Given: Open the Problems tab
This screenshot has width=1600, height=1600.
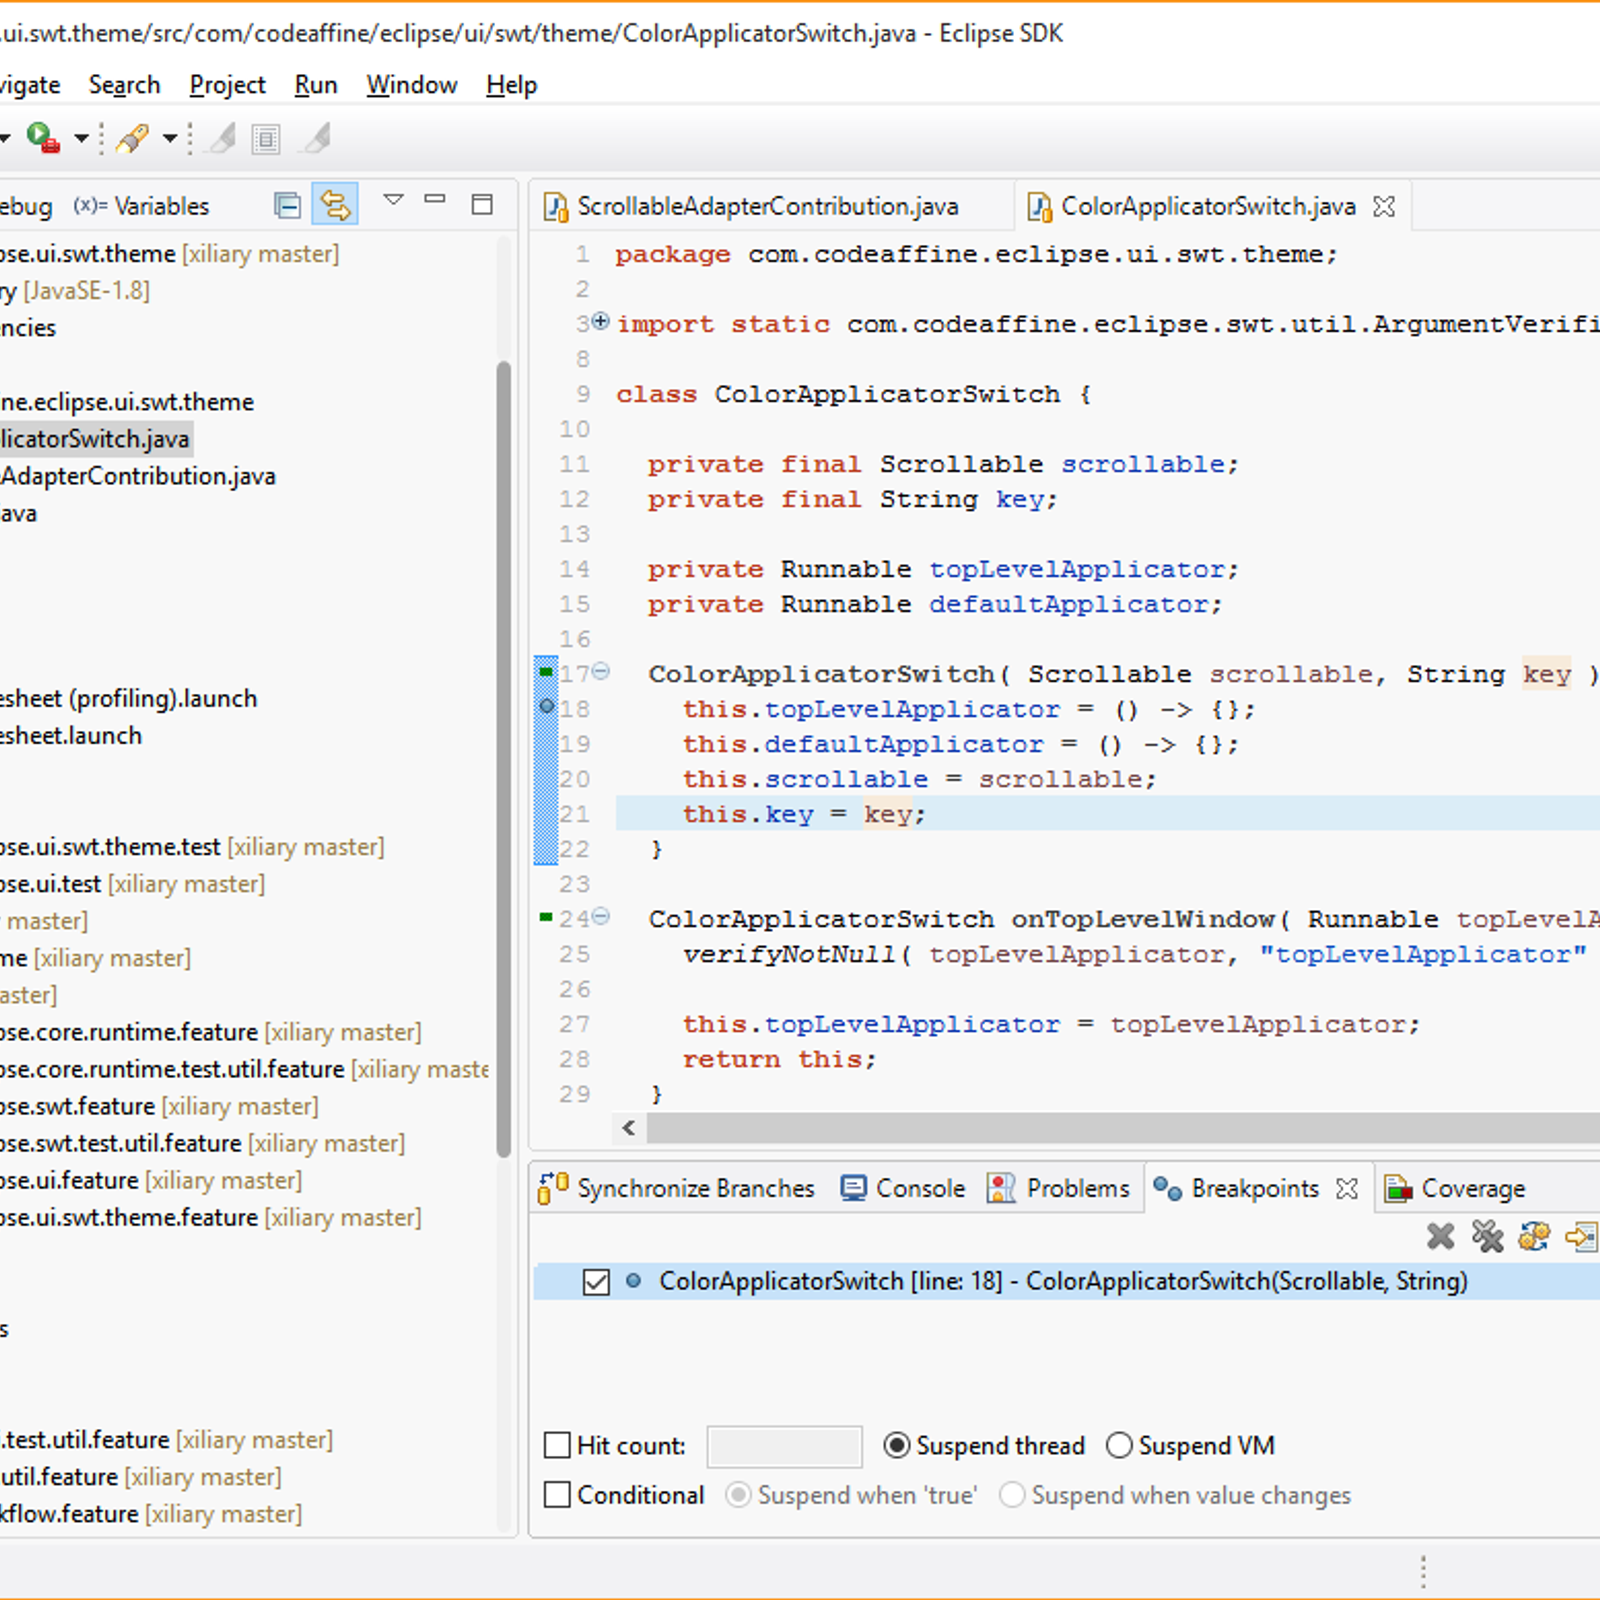Looking at the screenshot, I should point(1058,1188).
